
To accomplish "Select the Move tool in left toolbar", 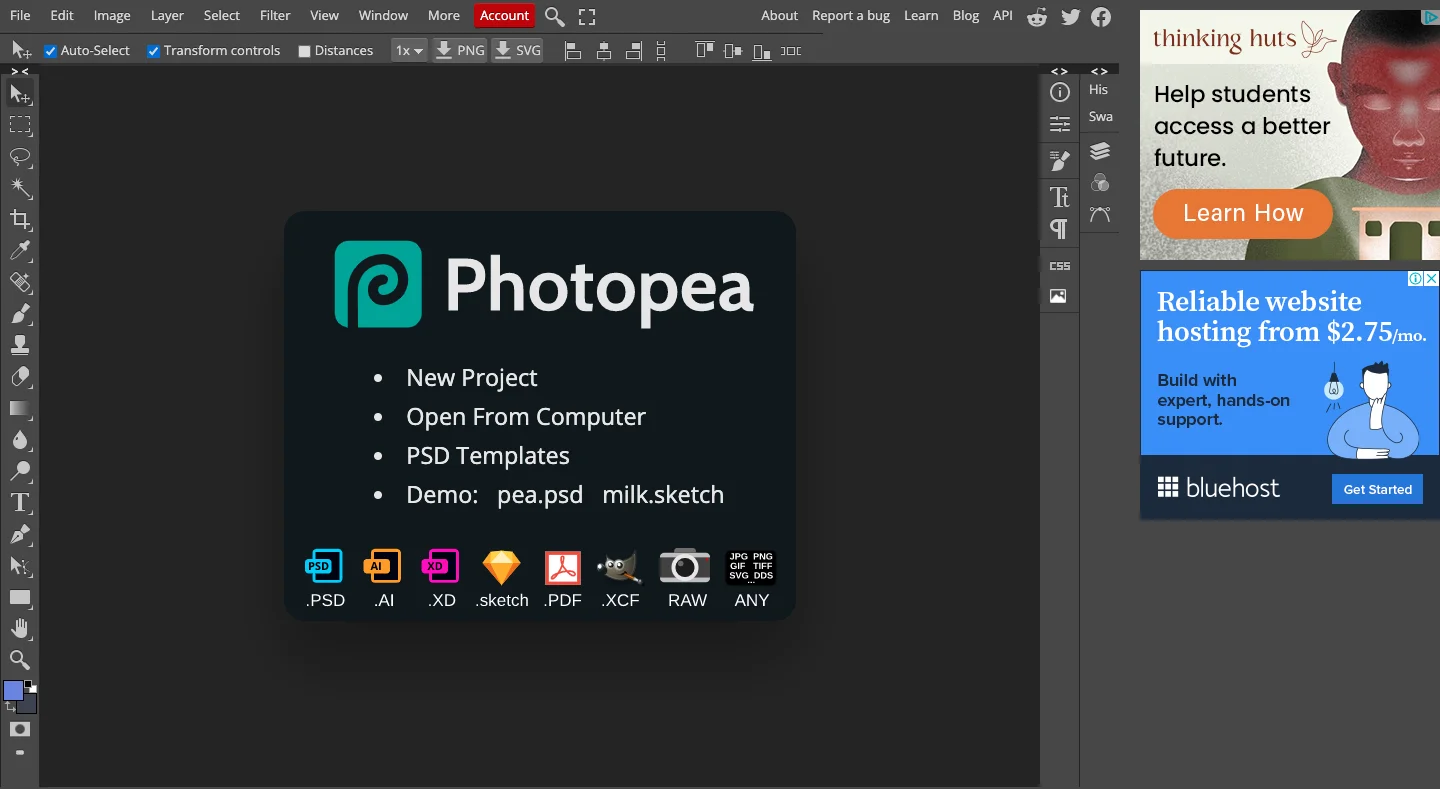I will click(x=19, y=94).
